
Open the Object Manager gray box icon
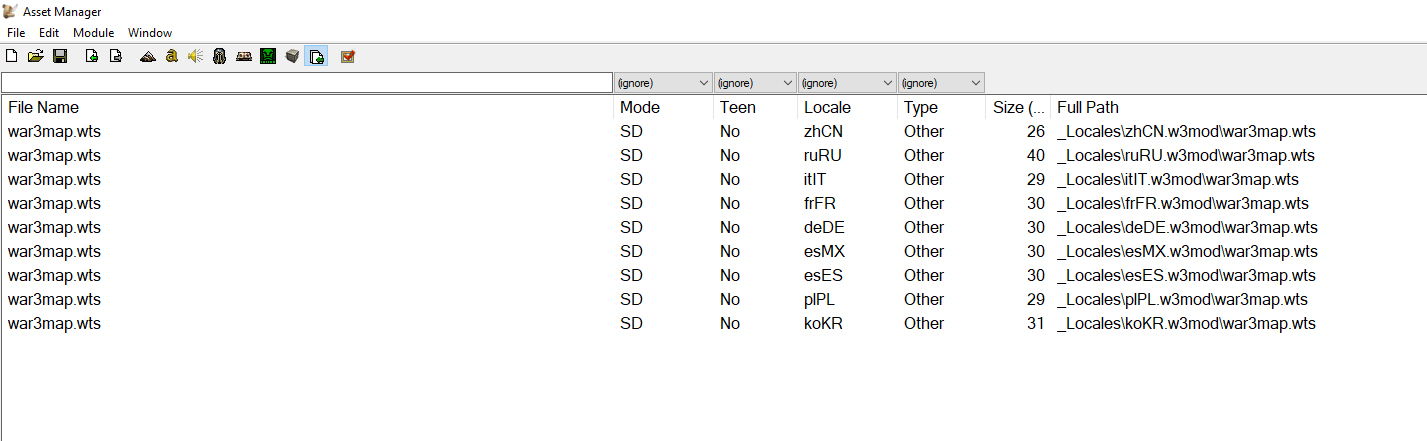[292, 56]
